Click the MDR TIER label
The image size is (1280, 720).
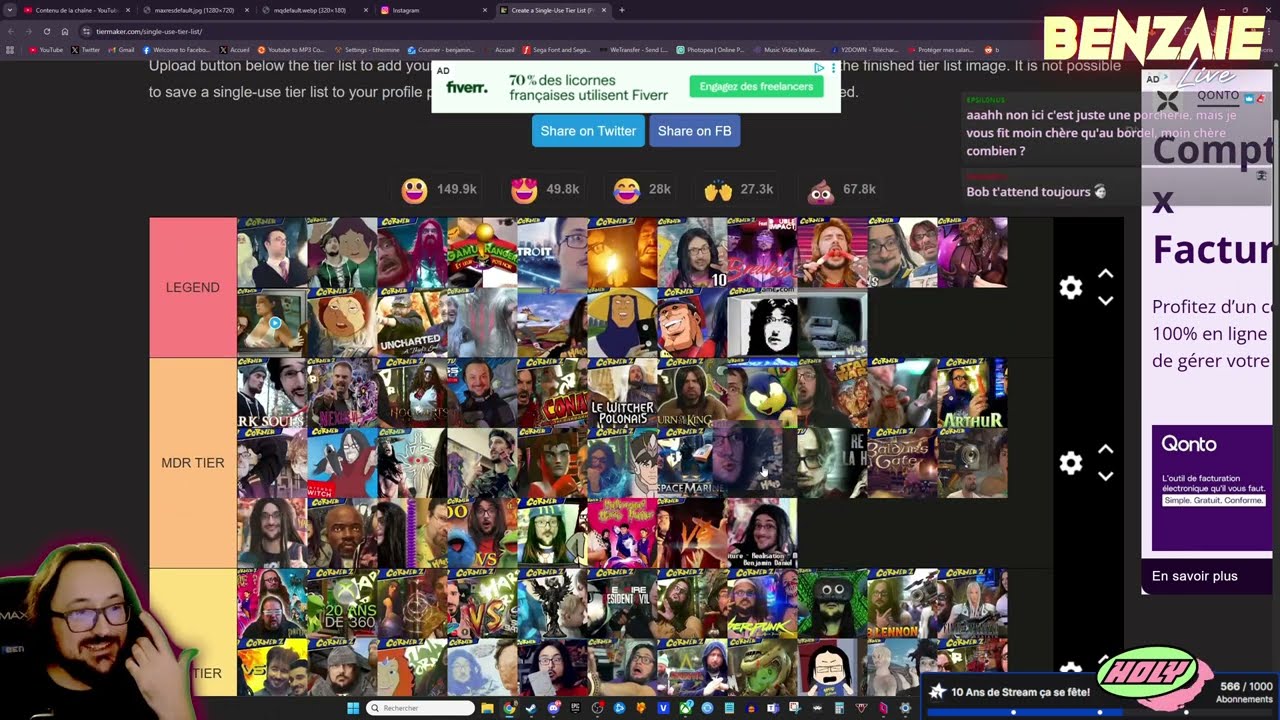point(193,463)
